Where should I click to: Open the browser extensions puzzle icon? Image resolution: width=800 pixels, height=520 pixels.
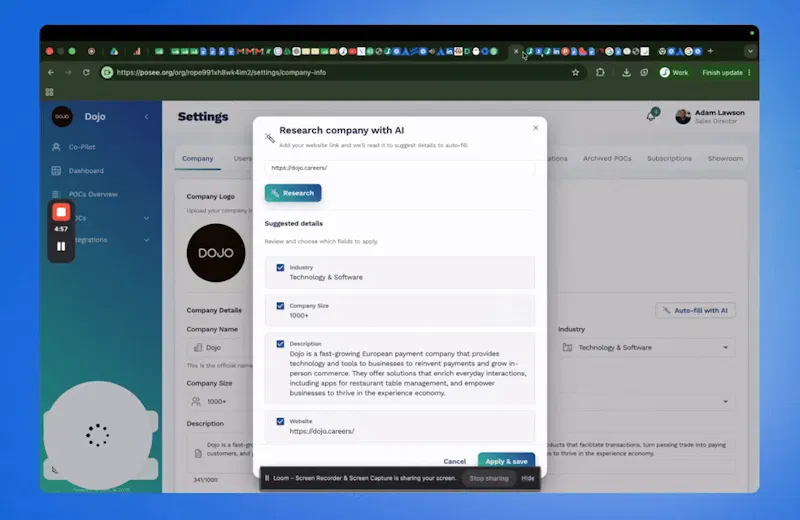coord(600,72)
